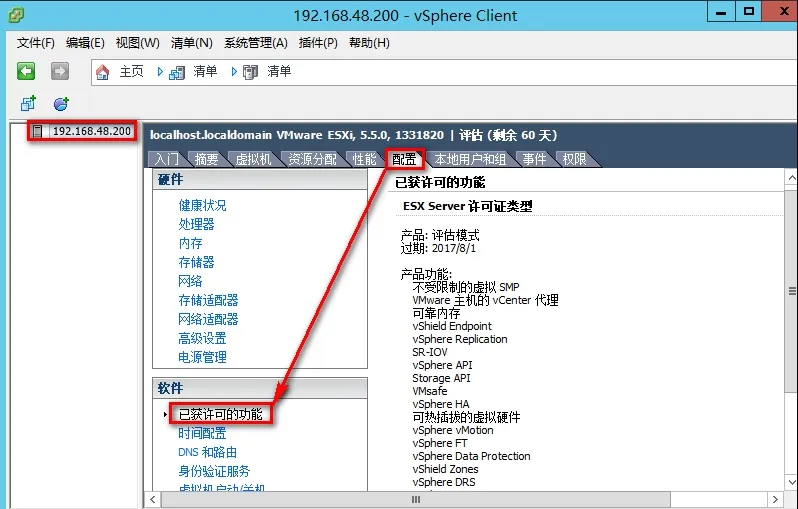
Task: Click the second 清单 inventory breadcrumb icon
Action: [250, 72]
